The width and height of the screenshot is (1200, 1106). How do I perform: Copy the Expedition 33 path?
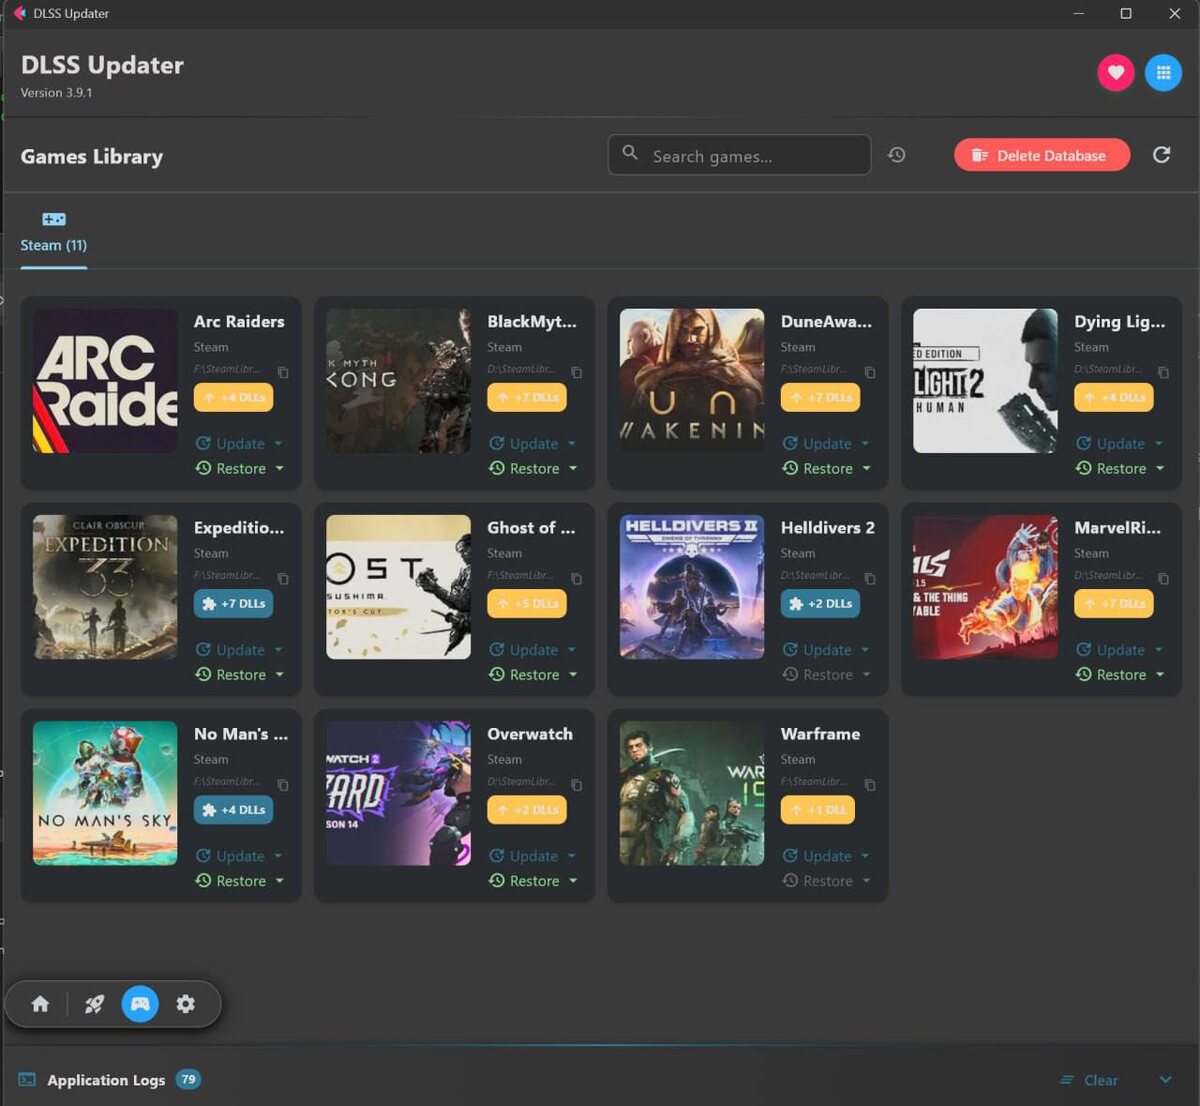pyautogui.click(x=283, y=578)
